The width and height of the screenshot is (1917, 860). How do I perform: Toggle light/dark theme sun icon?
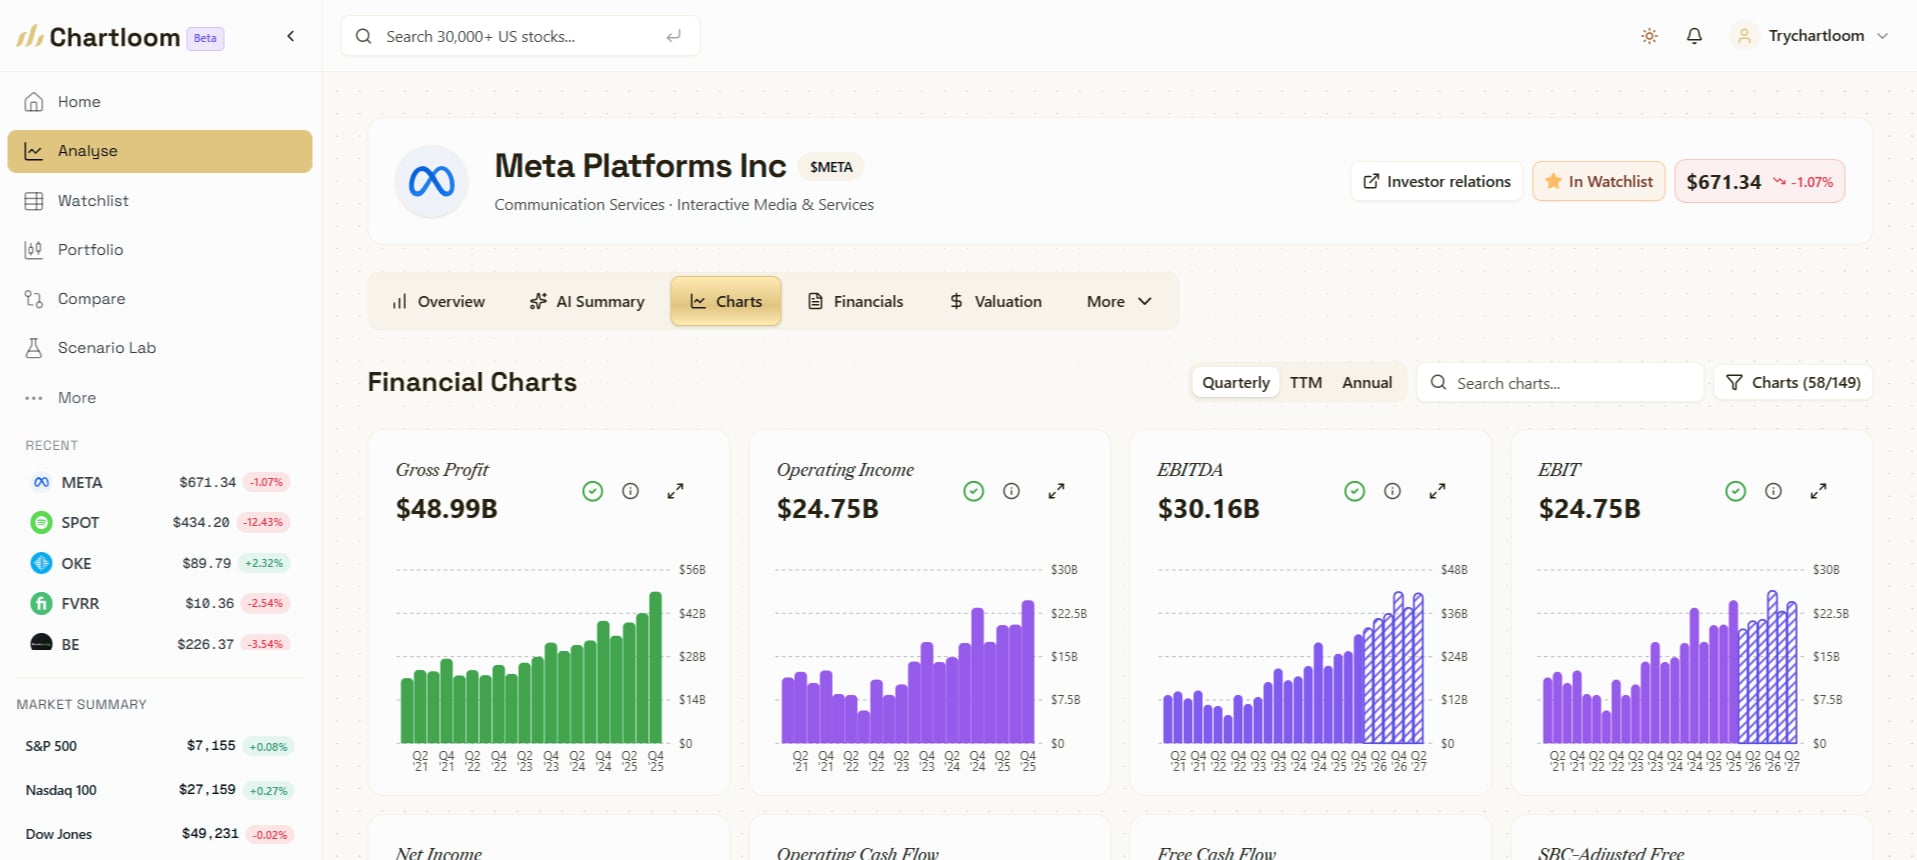1649,36
